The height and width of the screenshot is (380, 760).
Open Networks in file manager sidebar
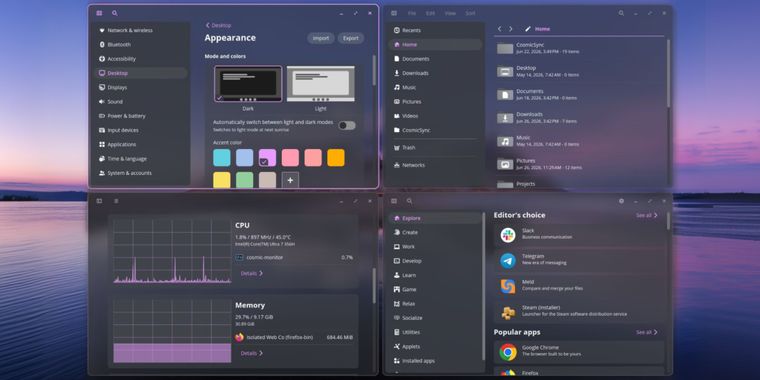tap(435, 165)
